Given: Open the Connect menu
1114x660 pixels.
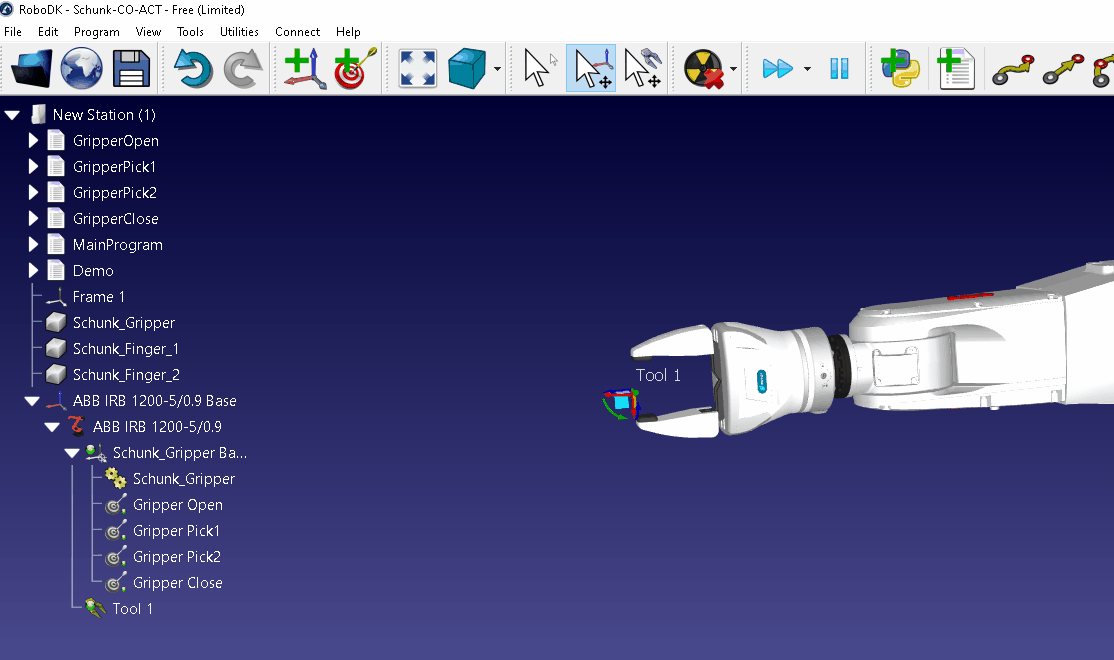Looking at the screenshot, I should coord(298,32).
